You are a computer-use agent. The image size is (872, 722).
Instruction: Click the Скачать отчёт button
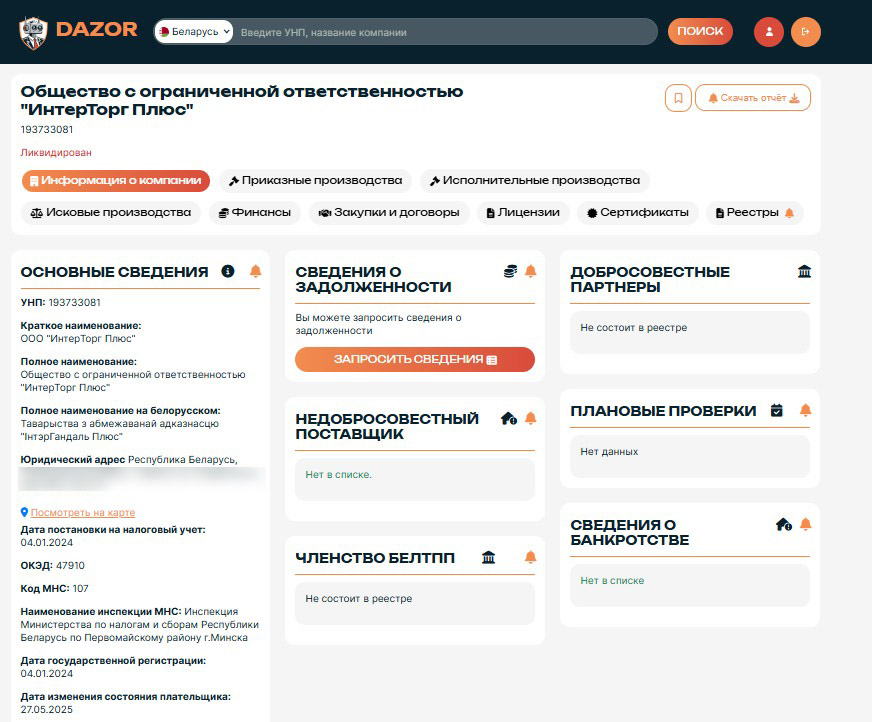[753, 98]
